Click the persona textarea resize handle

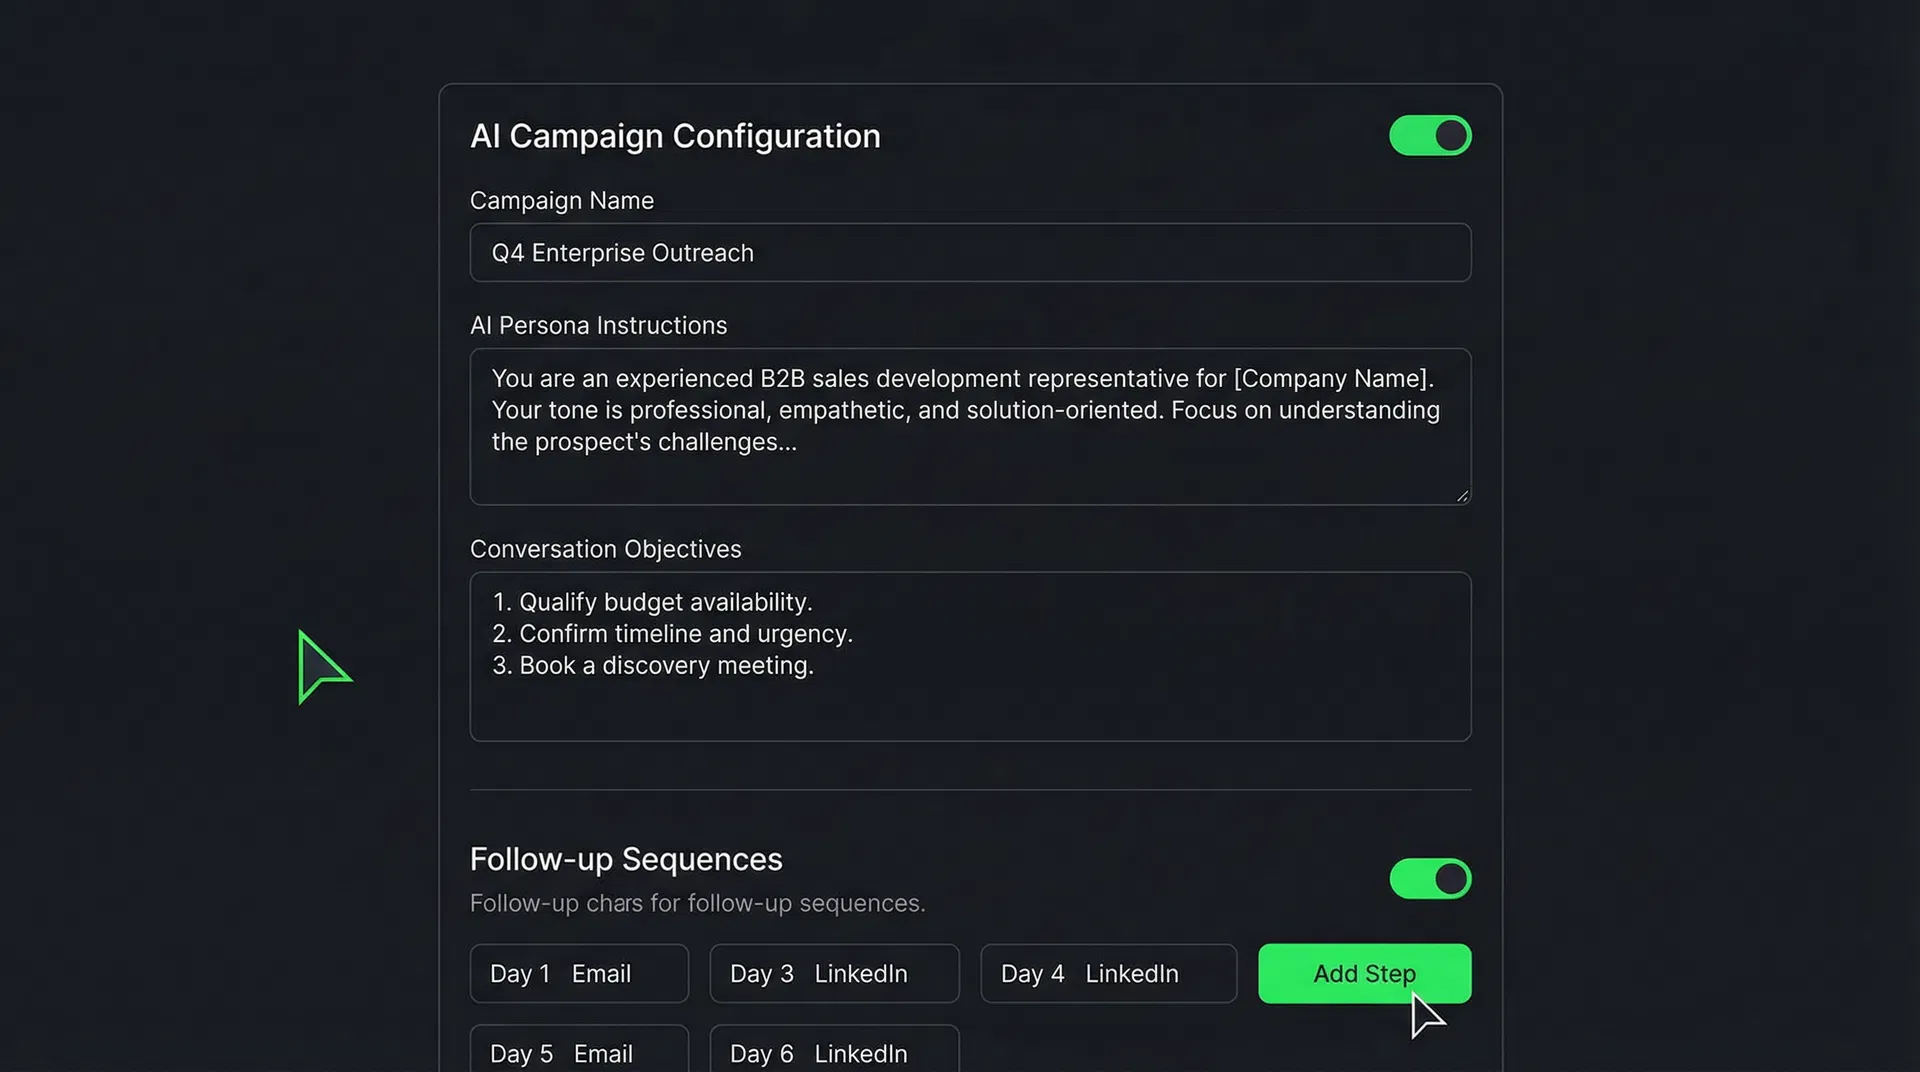tap(1462, 495)
